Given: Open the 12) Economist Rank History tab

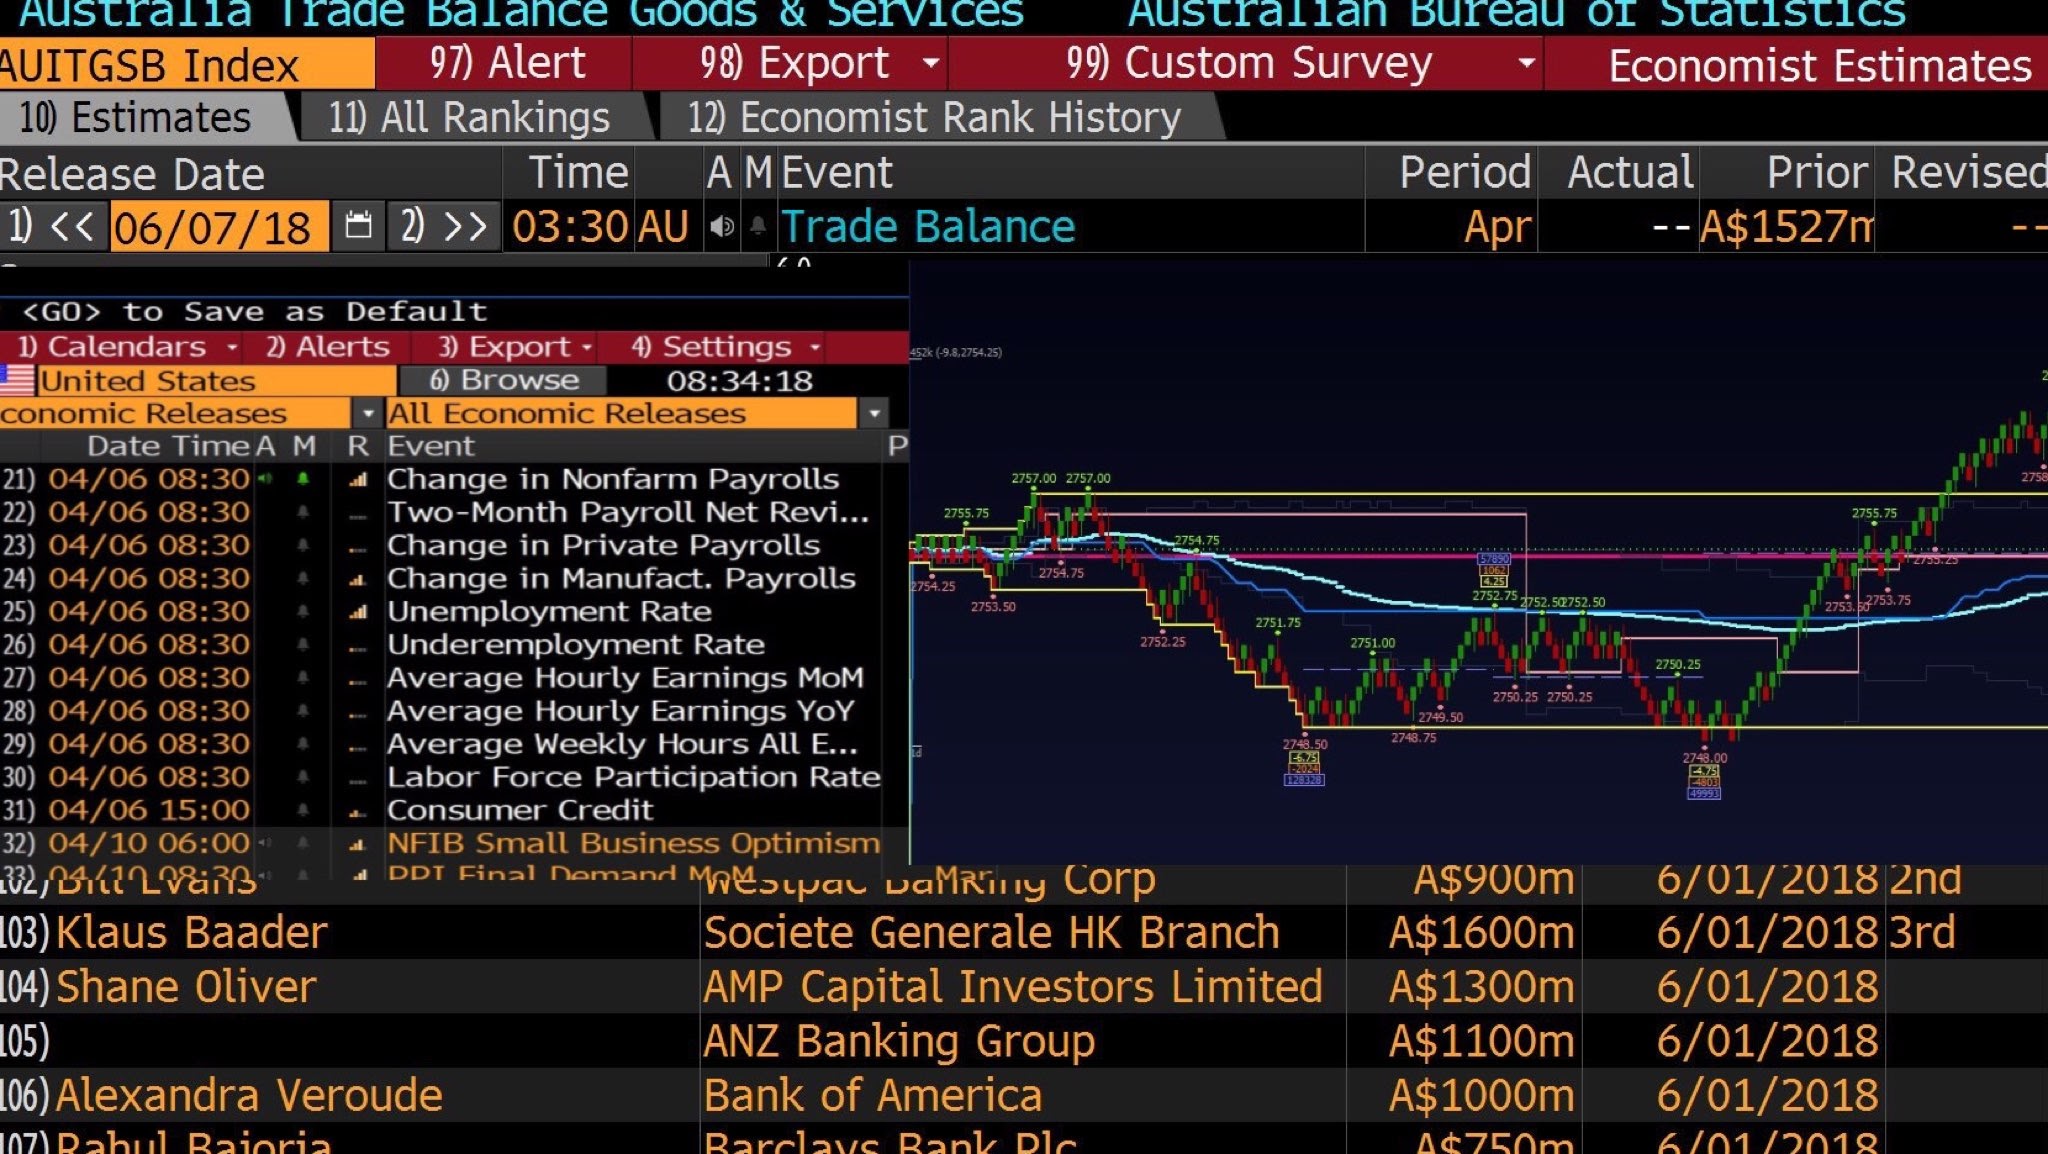Looking at the screenshot, I should (x=934, y=118).
